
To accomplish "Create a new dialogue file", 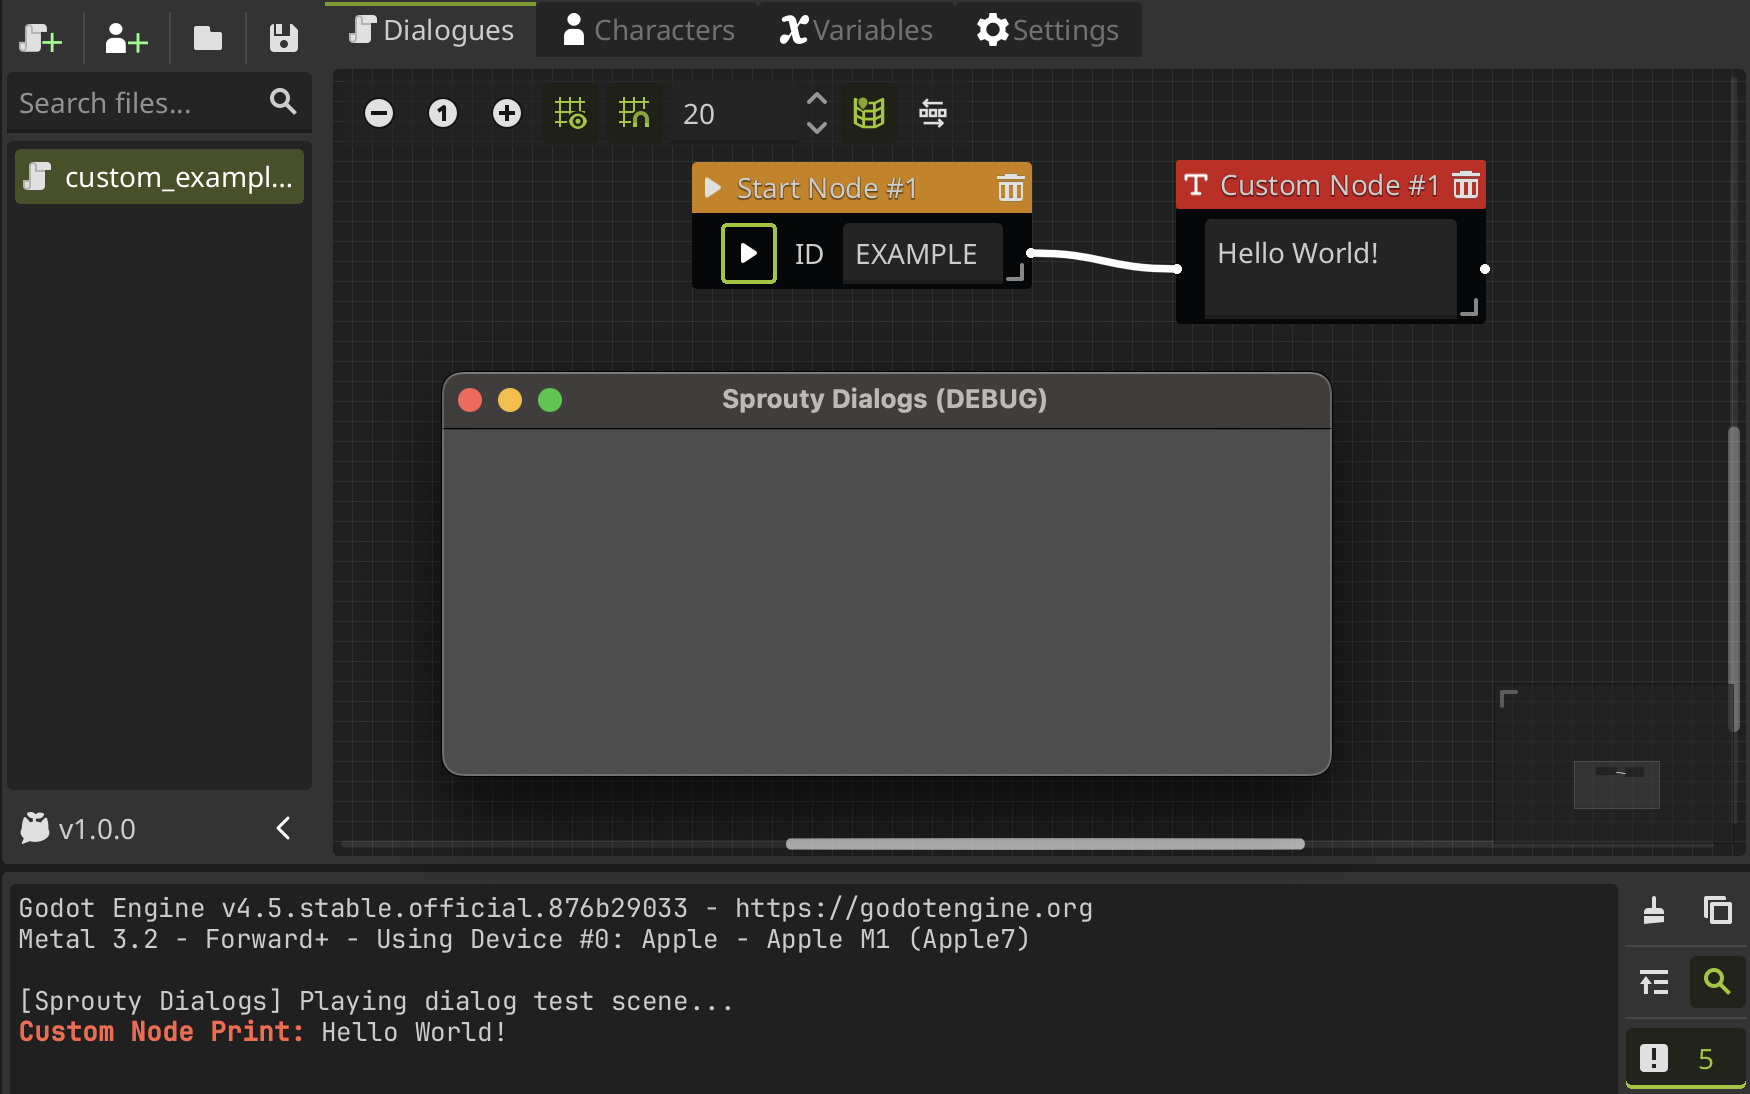I will (x=38, y=38).
